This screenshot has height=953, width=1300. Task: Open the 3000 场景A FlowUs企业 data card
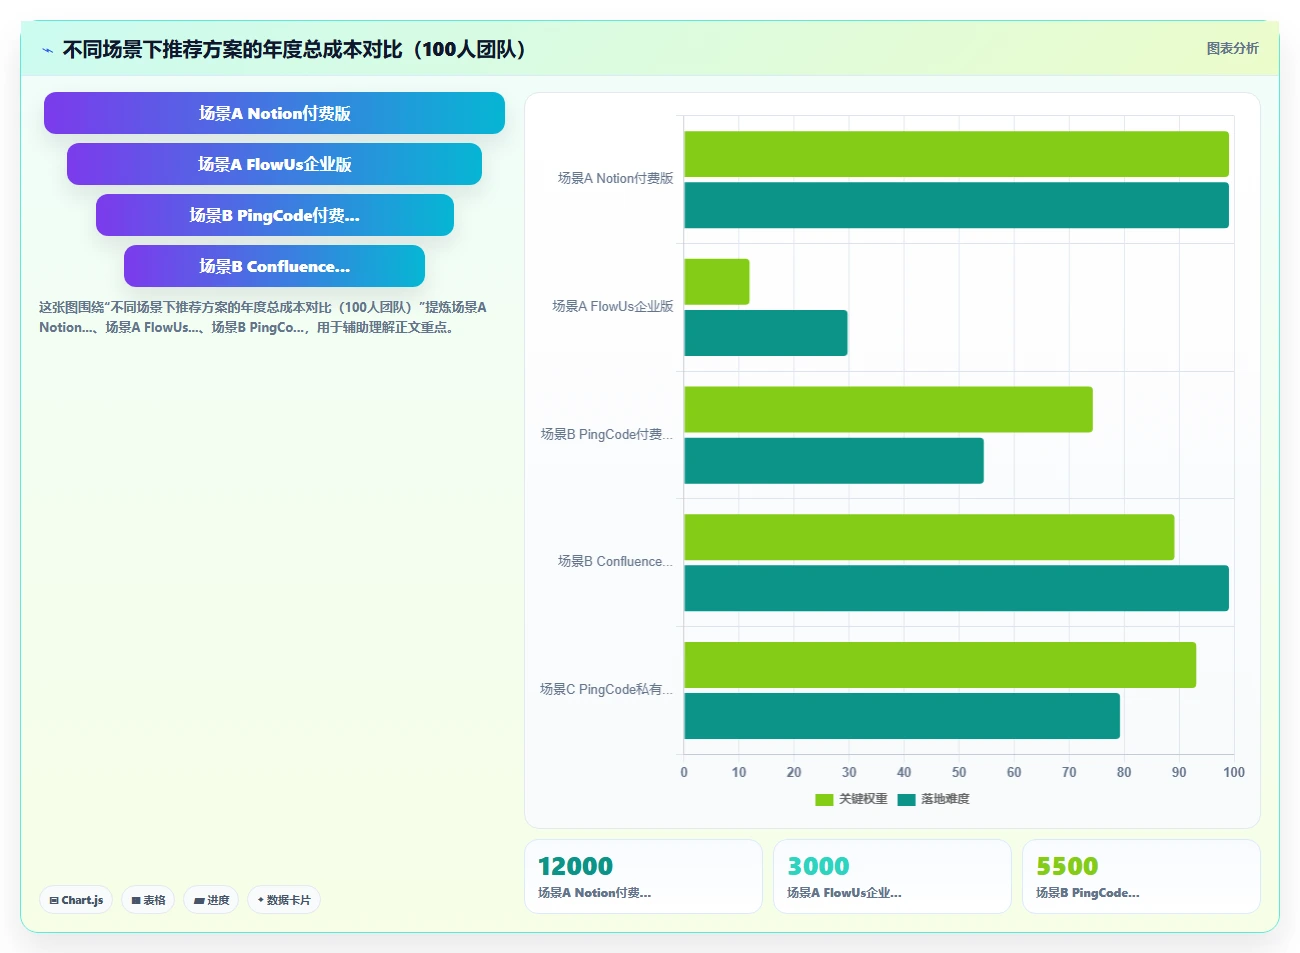point(892,876)
